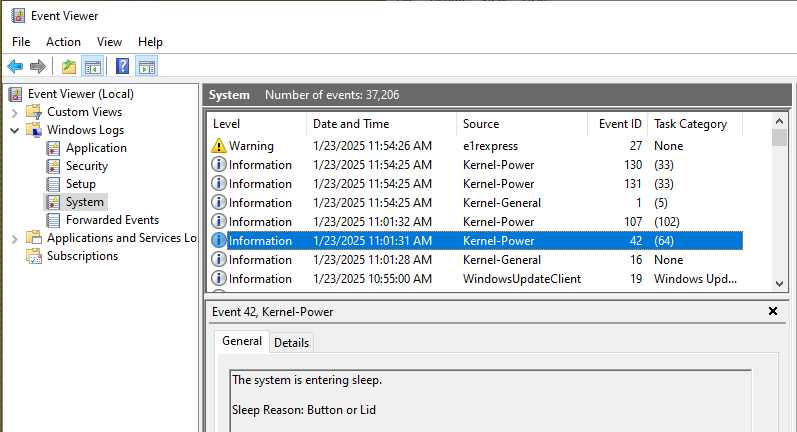
Task: Click the Up One Level folder icon
Action: (x=68, y=67)
